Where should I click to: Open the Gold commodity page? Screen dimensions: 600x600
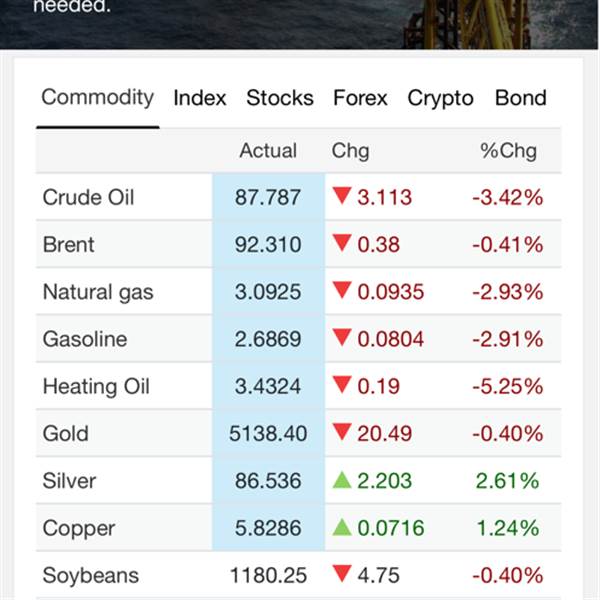pyautogui.click(x=65, y=434)
